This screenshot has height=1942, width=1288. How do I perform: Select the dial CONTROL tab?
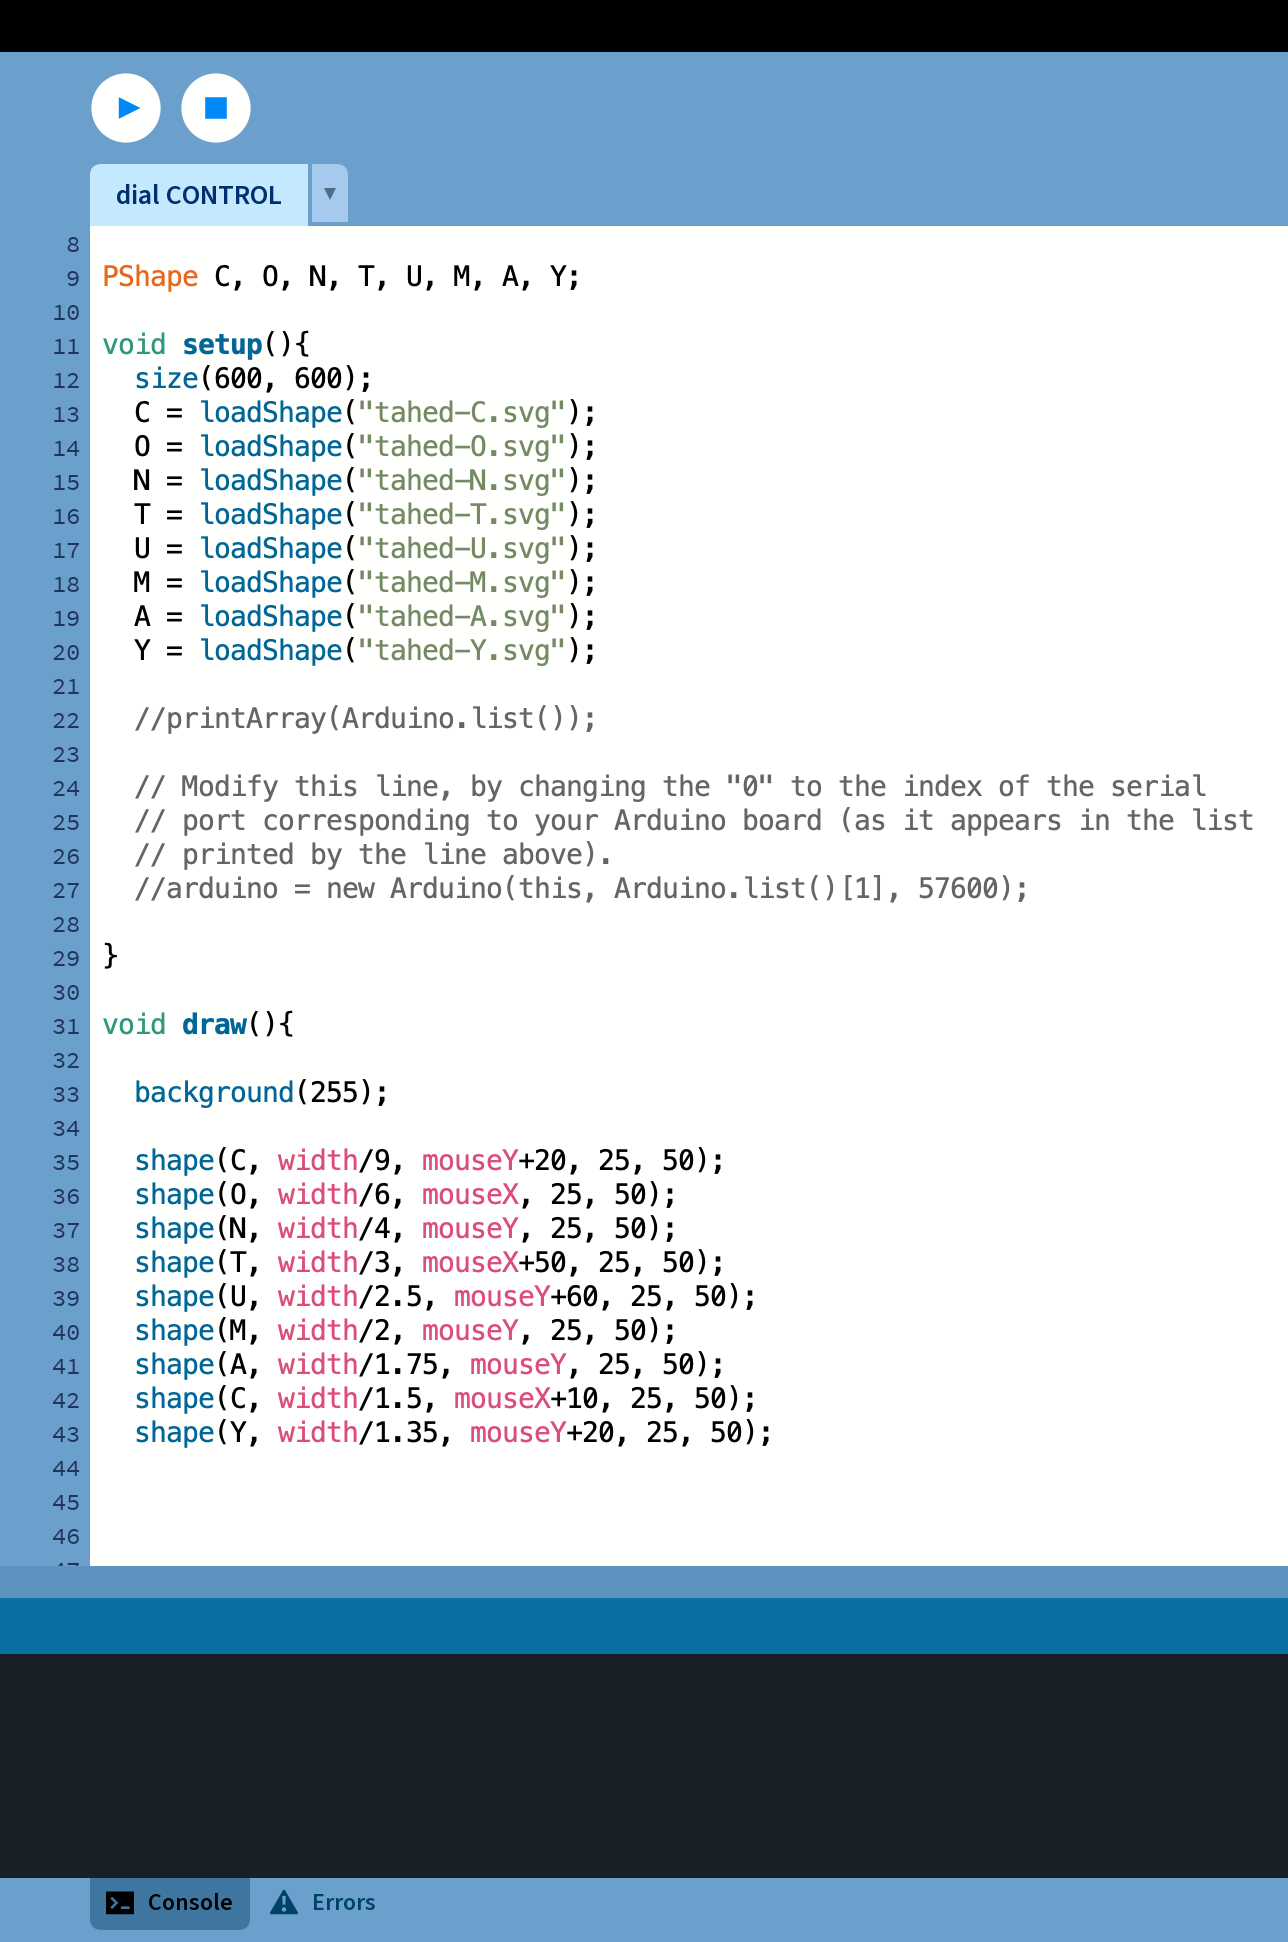(199, 195)
